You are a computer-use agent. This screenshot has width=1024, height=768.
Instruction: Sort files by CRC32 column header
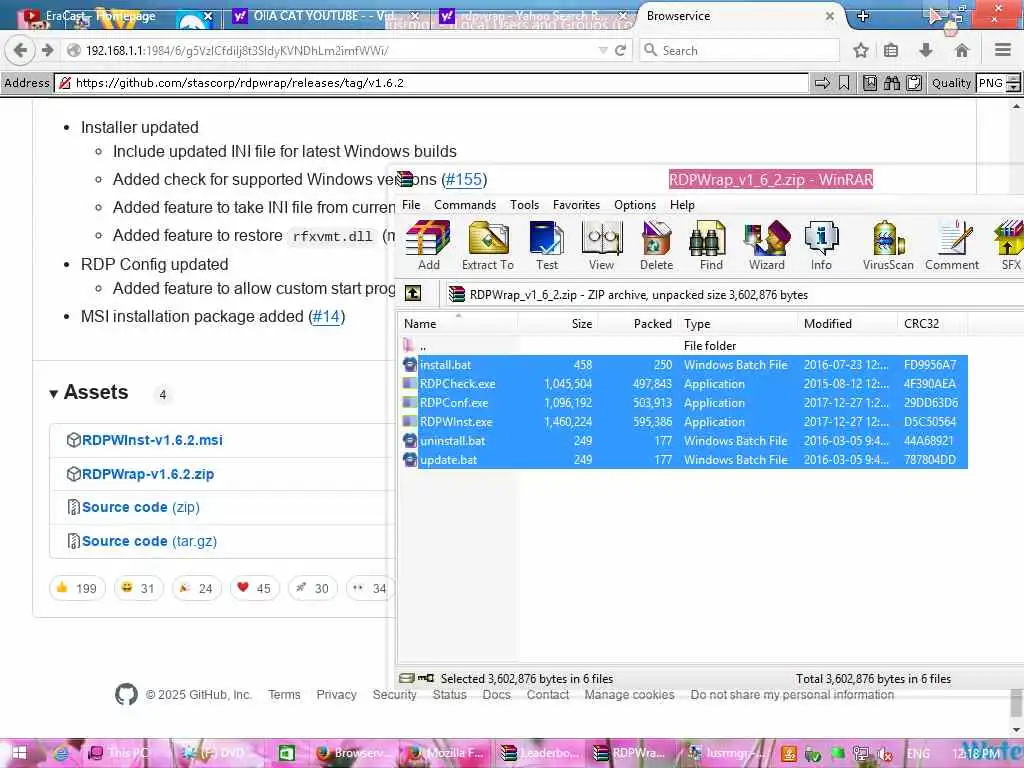[x=932, y=323]
